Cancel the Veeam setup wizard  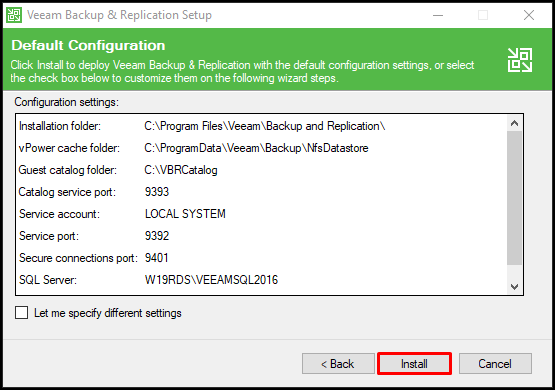[495, 363]
